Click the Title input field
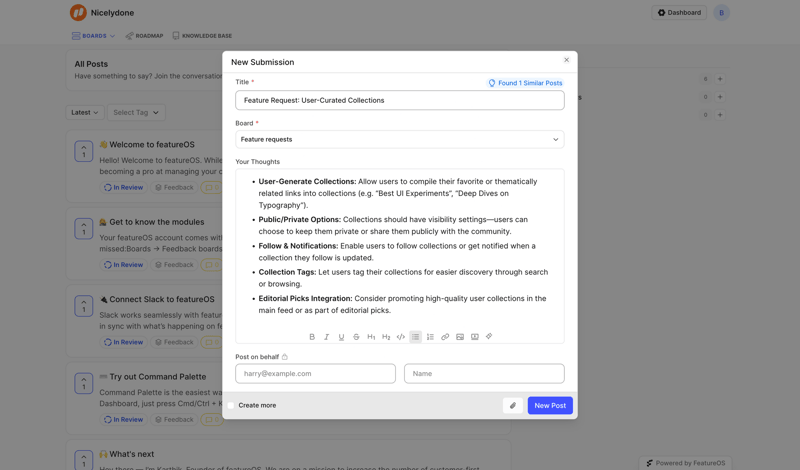 (399, 100)
